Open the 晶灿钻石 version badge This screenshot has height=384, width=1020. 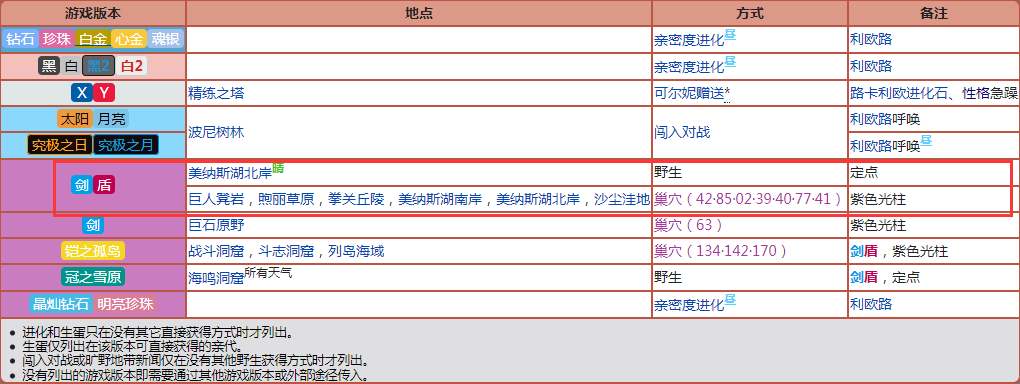(60, 303)
